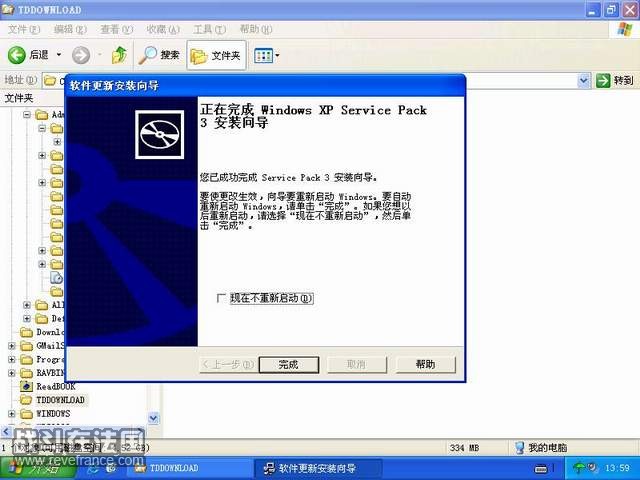The width and height of the screenshot is (640, 480).
Task: Click the folder tree scroll-down arrow
Action: pos(153,418)
